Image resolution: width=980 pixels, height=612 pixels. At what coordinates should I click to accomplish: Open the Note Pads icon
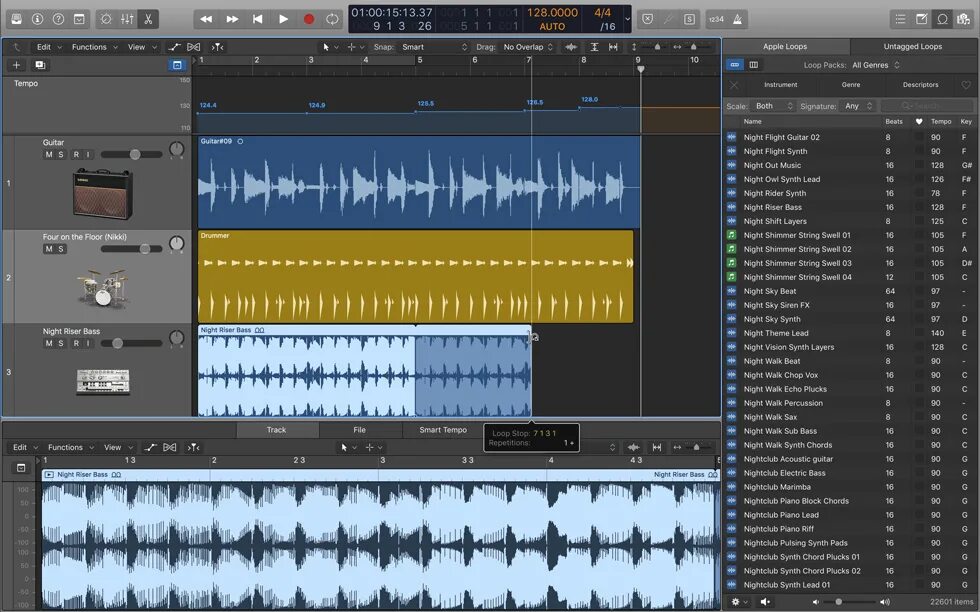921,19
